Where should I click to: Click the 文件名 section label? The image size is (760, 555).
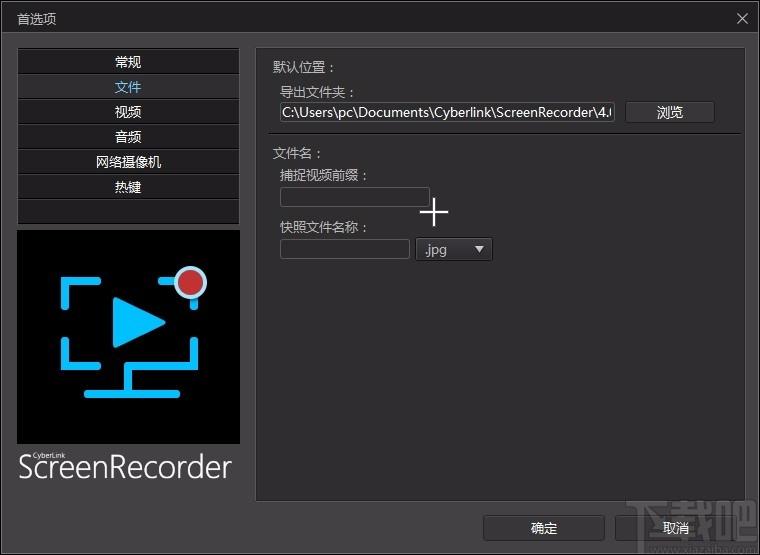(297, 153)
